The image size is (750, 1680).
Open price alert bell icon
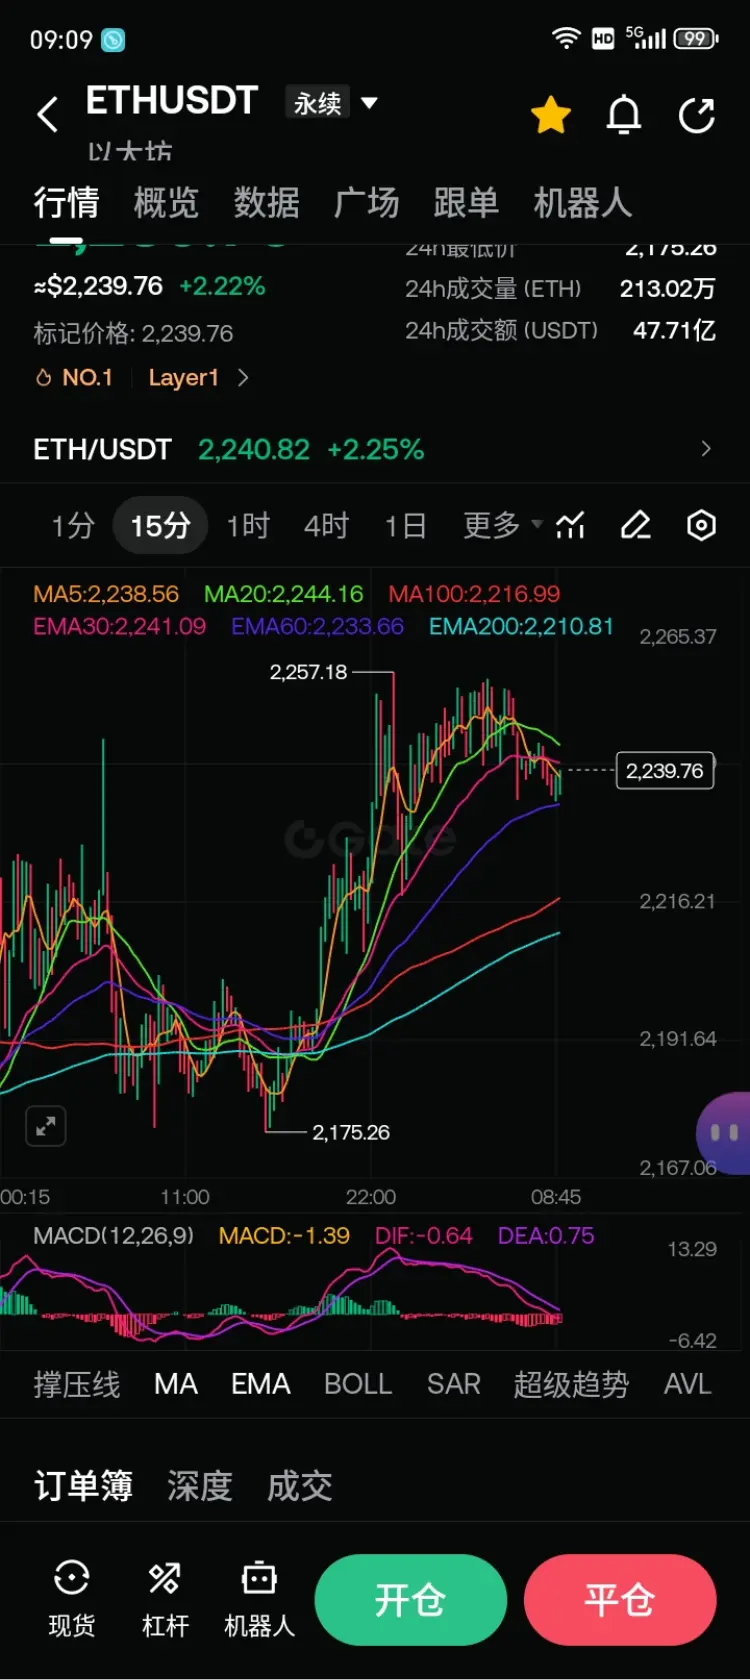(624, 115)
